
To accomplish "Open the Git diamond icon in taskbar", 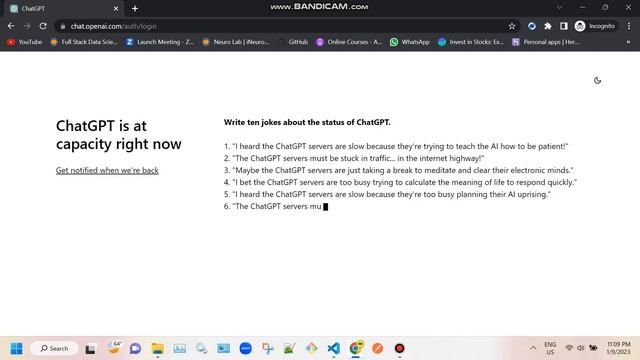I will click(311, 348).
